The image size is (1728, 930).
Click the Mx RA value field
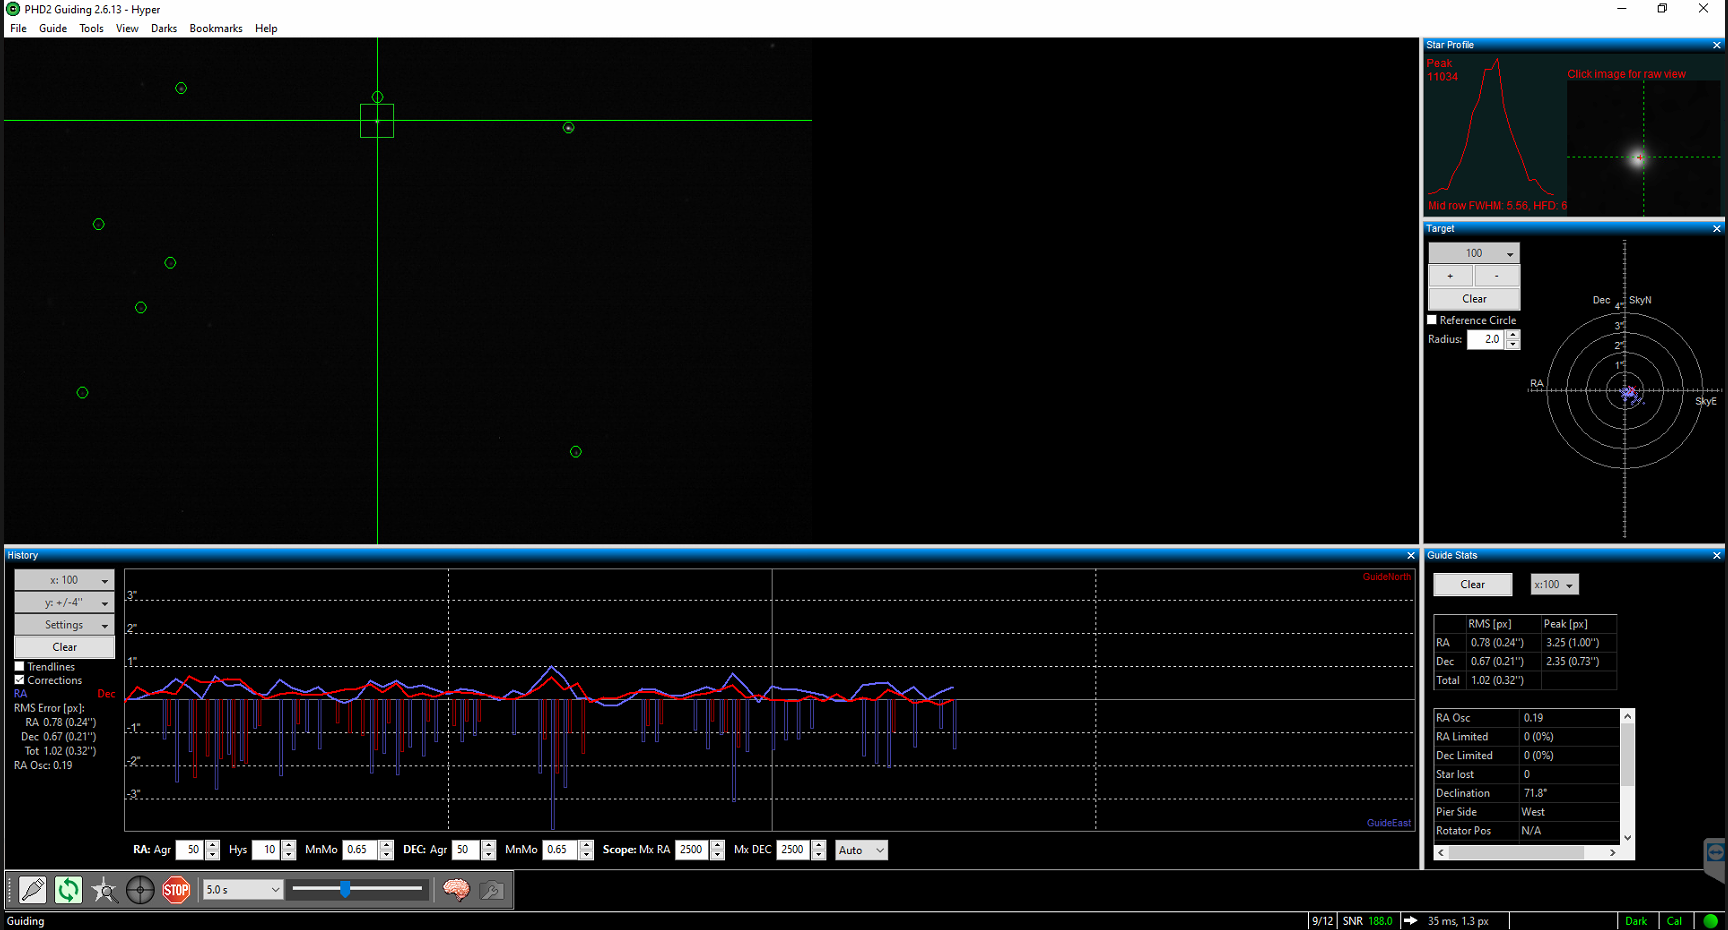(x=692, y=850)
